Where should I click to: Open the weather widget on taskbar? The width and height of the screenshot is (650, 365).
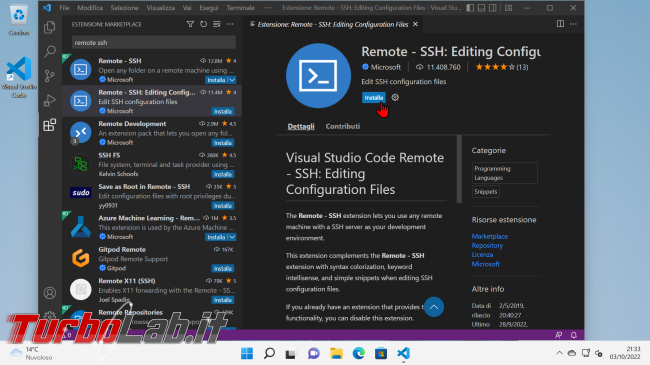click(31, 353)
